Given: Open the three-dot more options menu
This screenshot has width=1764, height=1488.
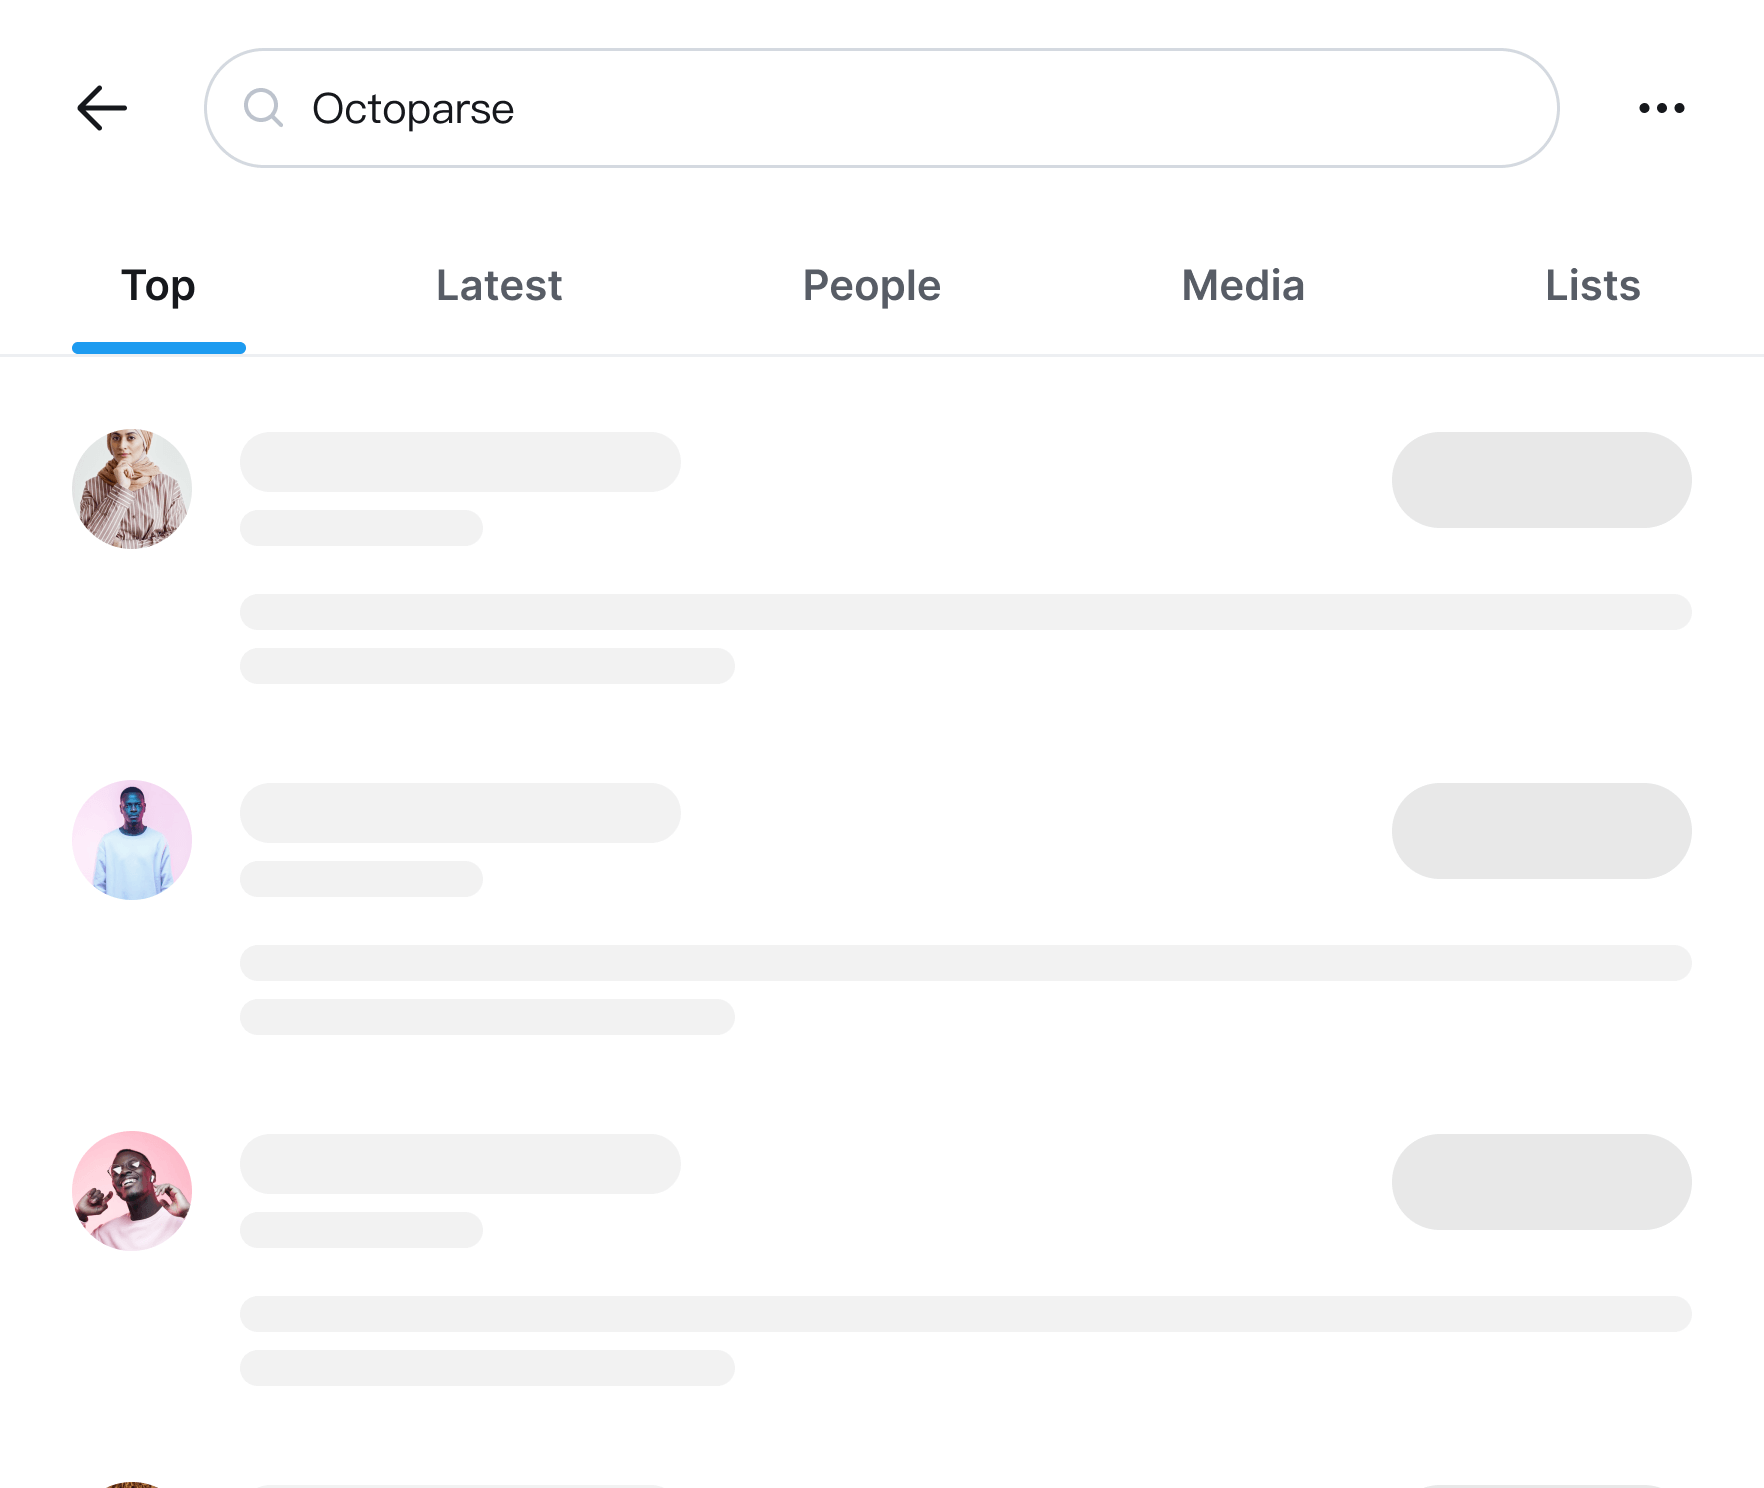Looking at the screenshot, I should click(1661, 108).
